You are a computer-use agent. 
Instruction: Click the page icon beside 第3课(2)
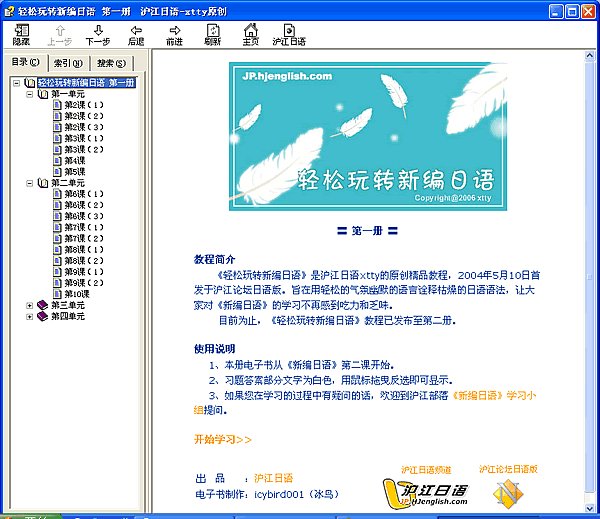57,149
